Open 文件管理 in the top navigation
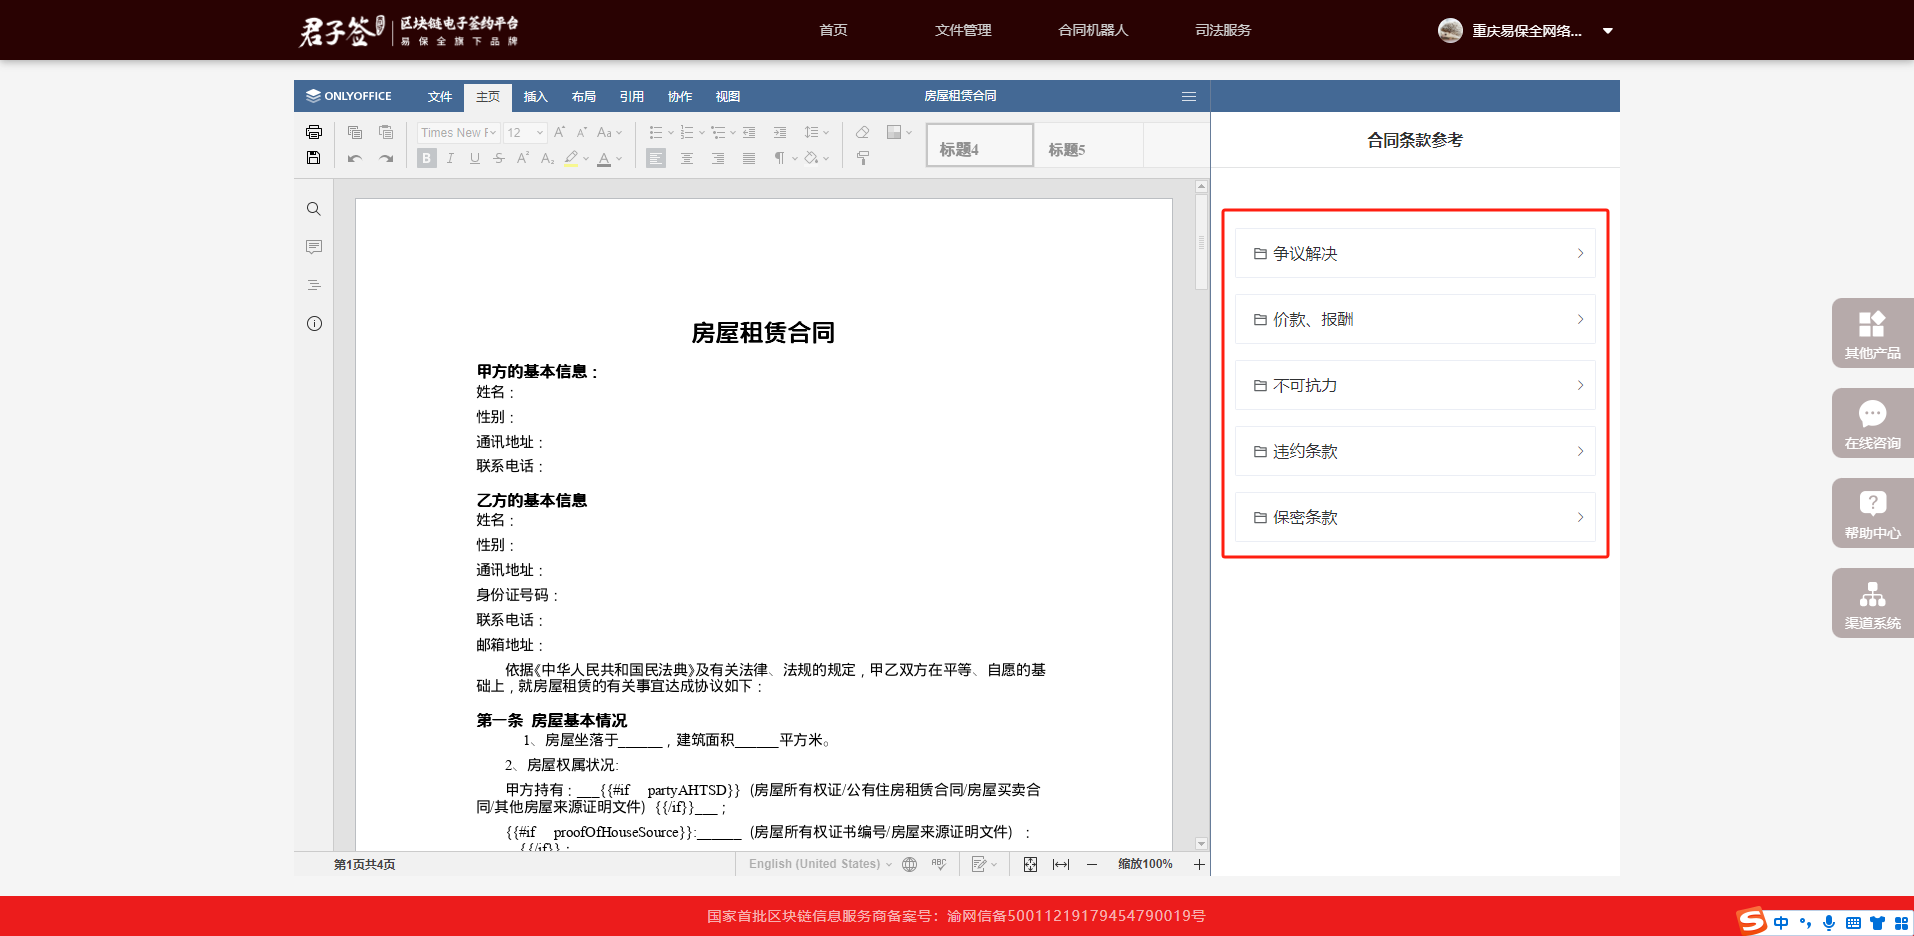 coord(963,30)
